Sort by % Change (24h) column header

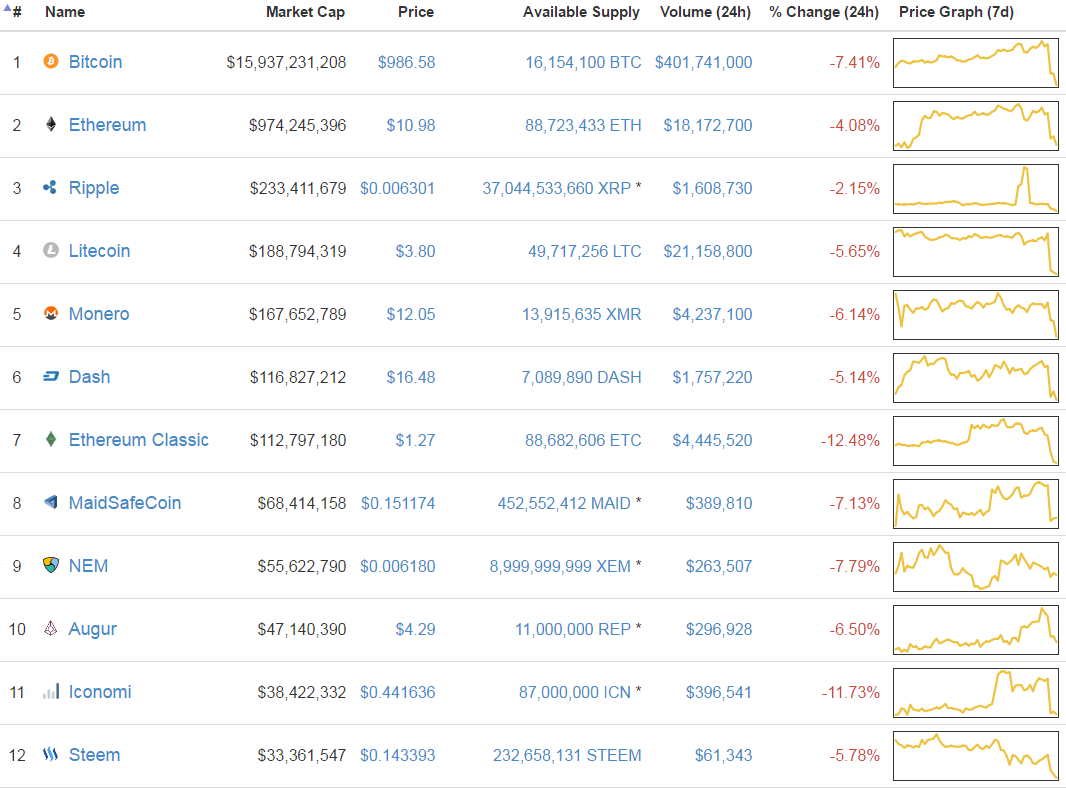(824, 12)
